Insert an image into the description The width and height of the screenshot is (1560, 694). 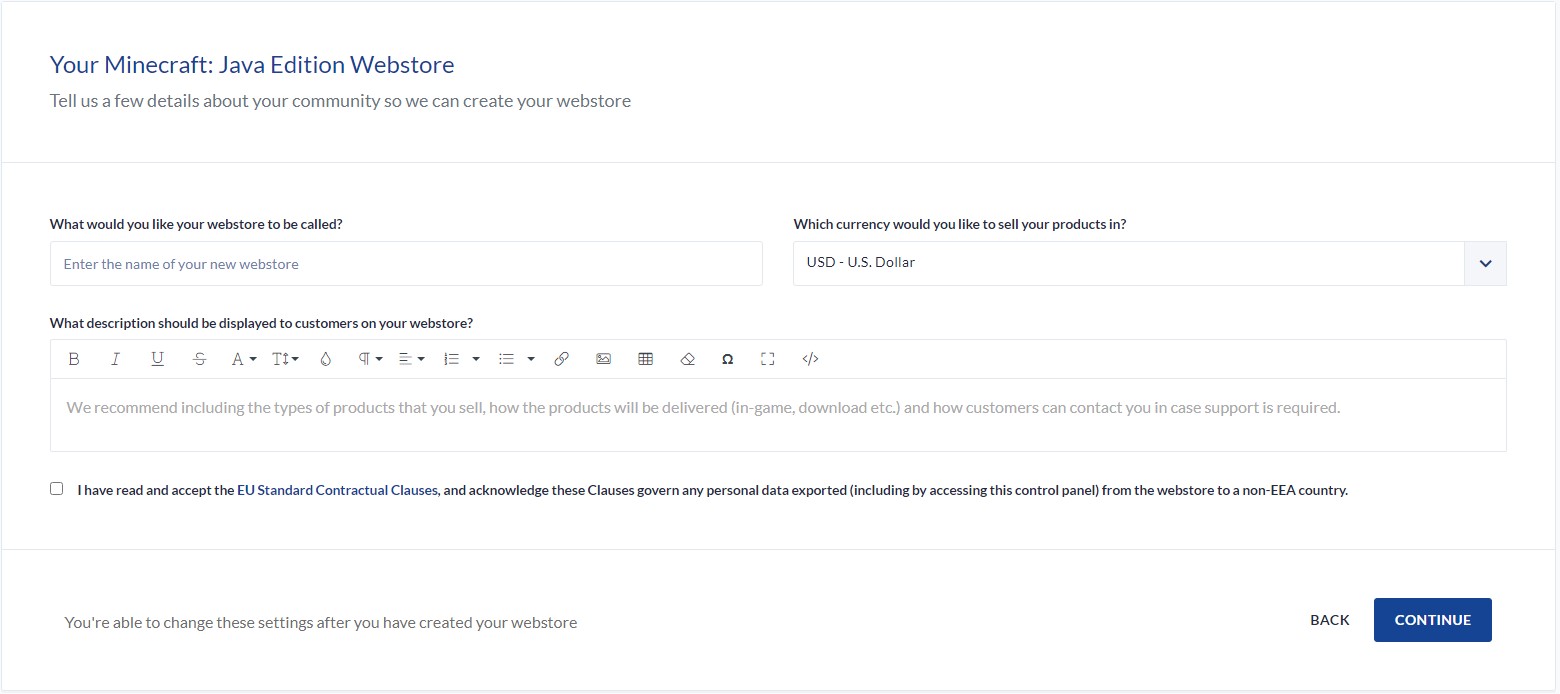tap(603, 359)
